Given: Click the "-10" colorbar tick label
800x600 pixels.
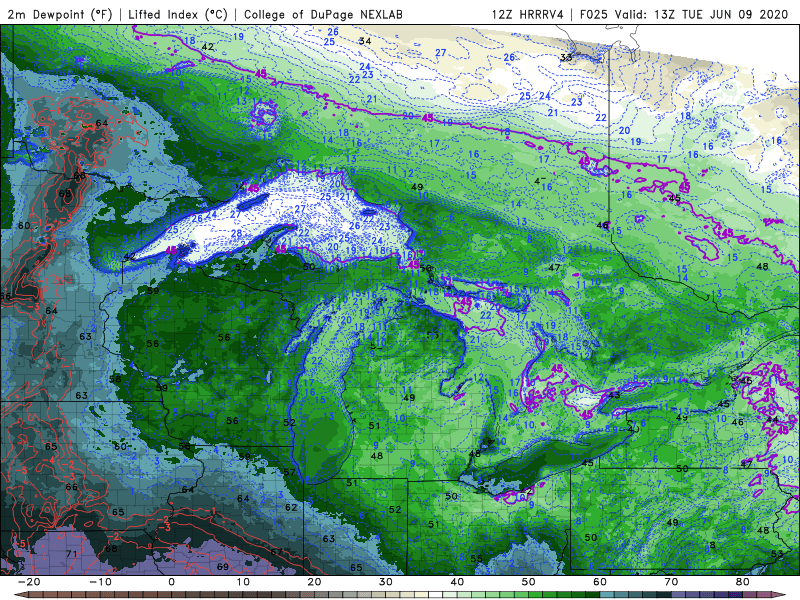Looking at the screenshot, I should (x=100, y=582).
